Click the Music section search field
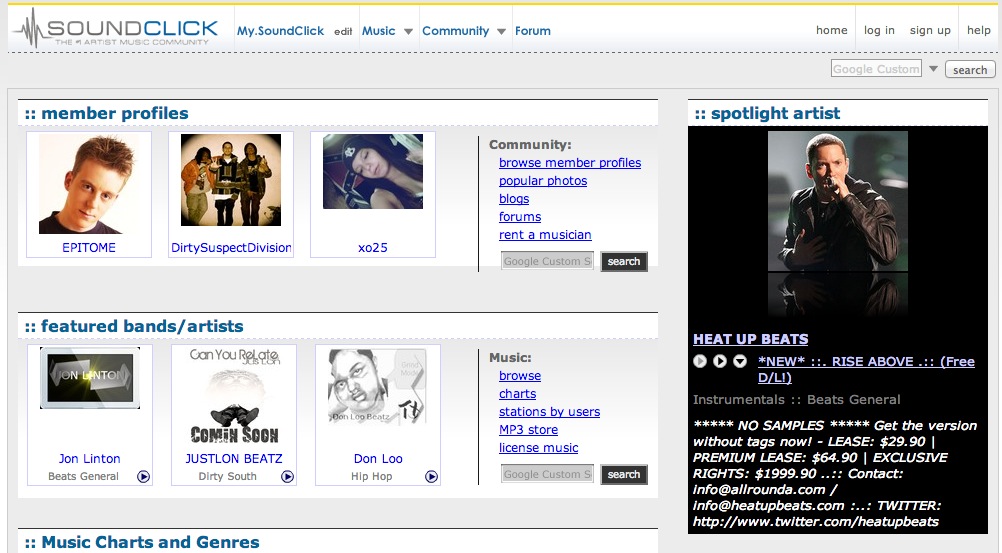The height and width of the screenshot is (553, 1002). pos(547,474)
